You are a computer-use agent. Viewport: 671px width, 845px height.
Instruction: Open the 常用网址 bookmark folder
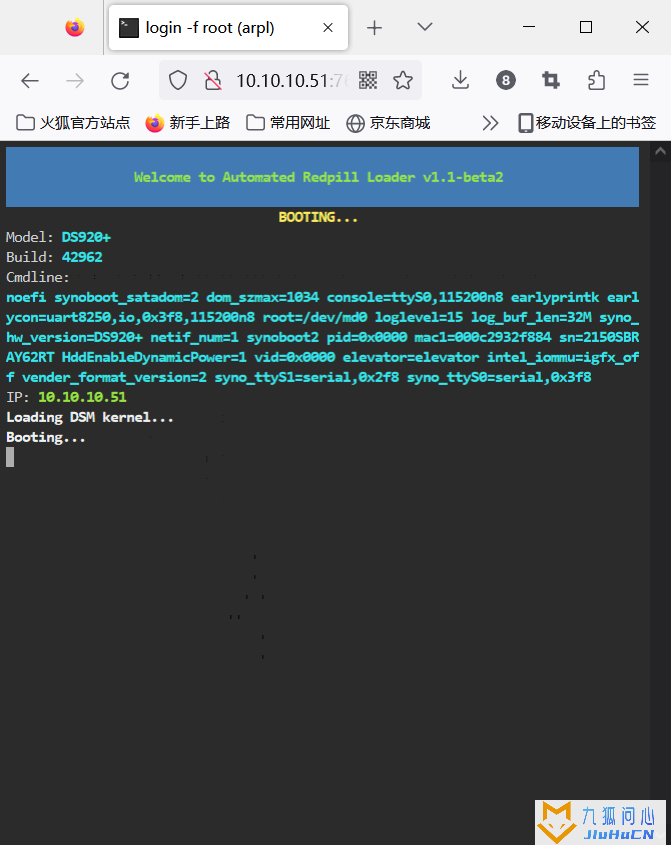pyautogui.click(x=288, y=123)
